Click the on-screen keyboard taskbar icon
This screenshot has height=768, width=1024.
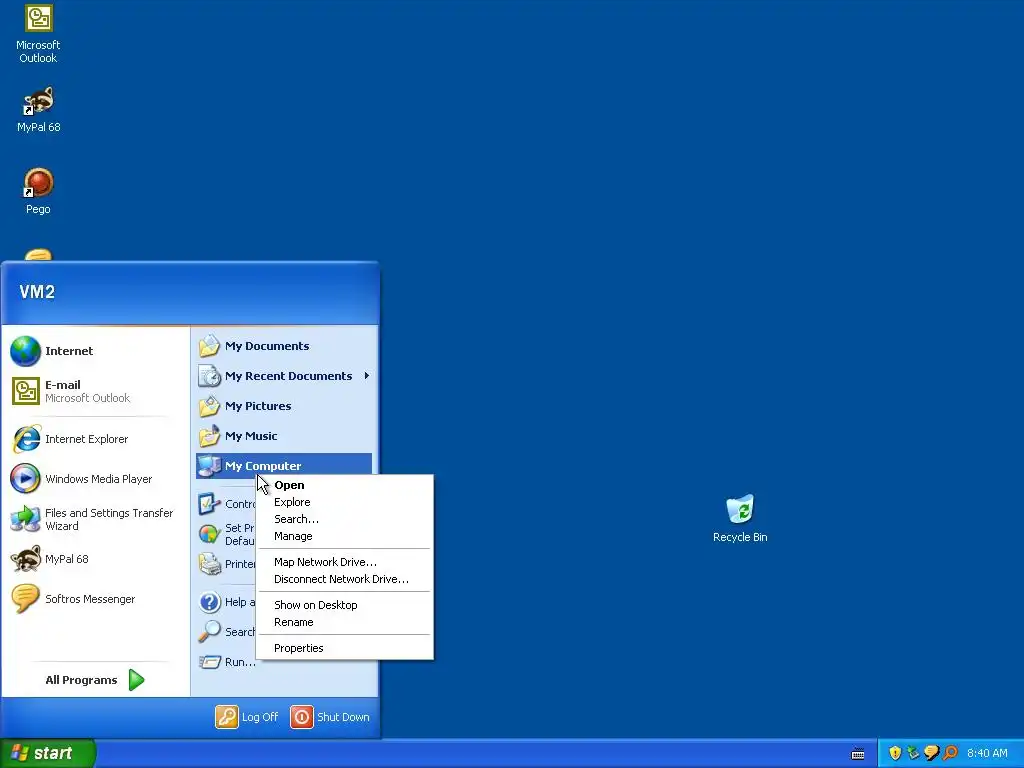(x=858, y=754)
